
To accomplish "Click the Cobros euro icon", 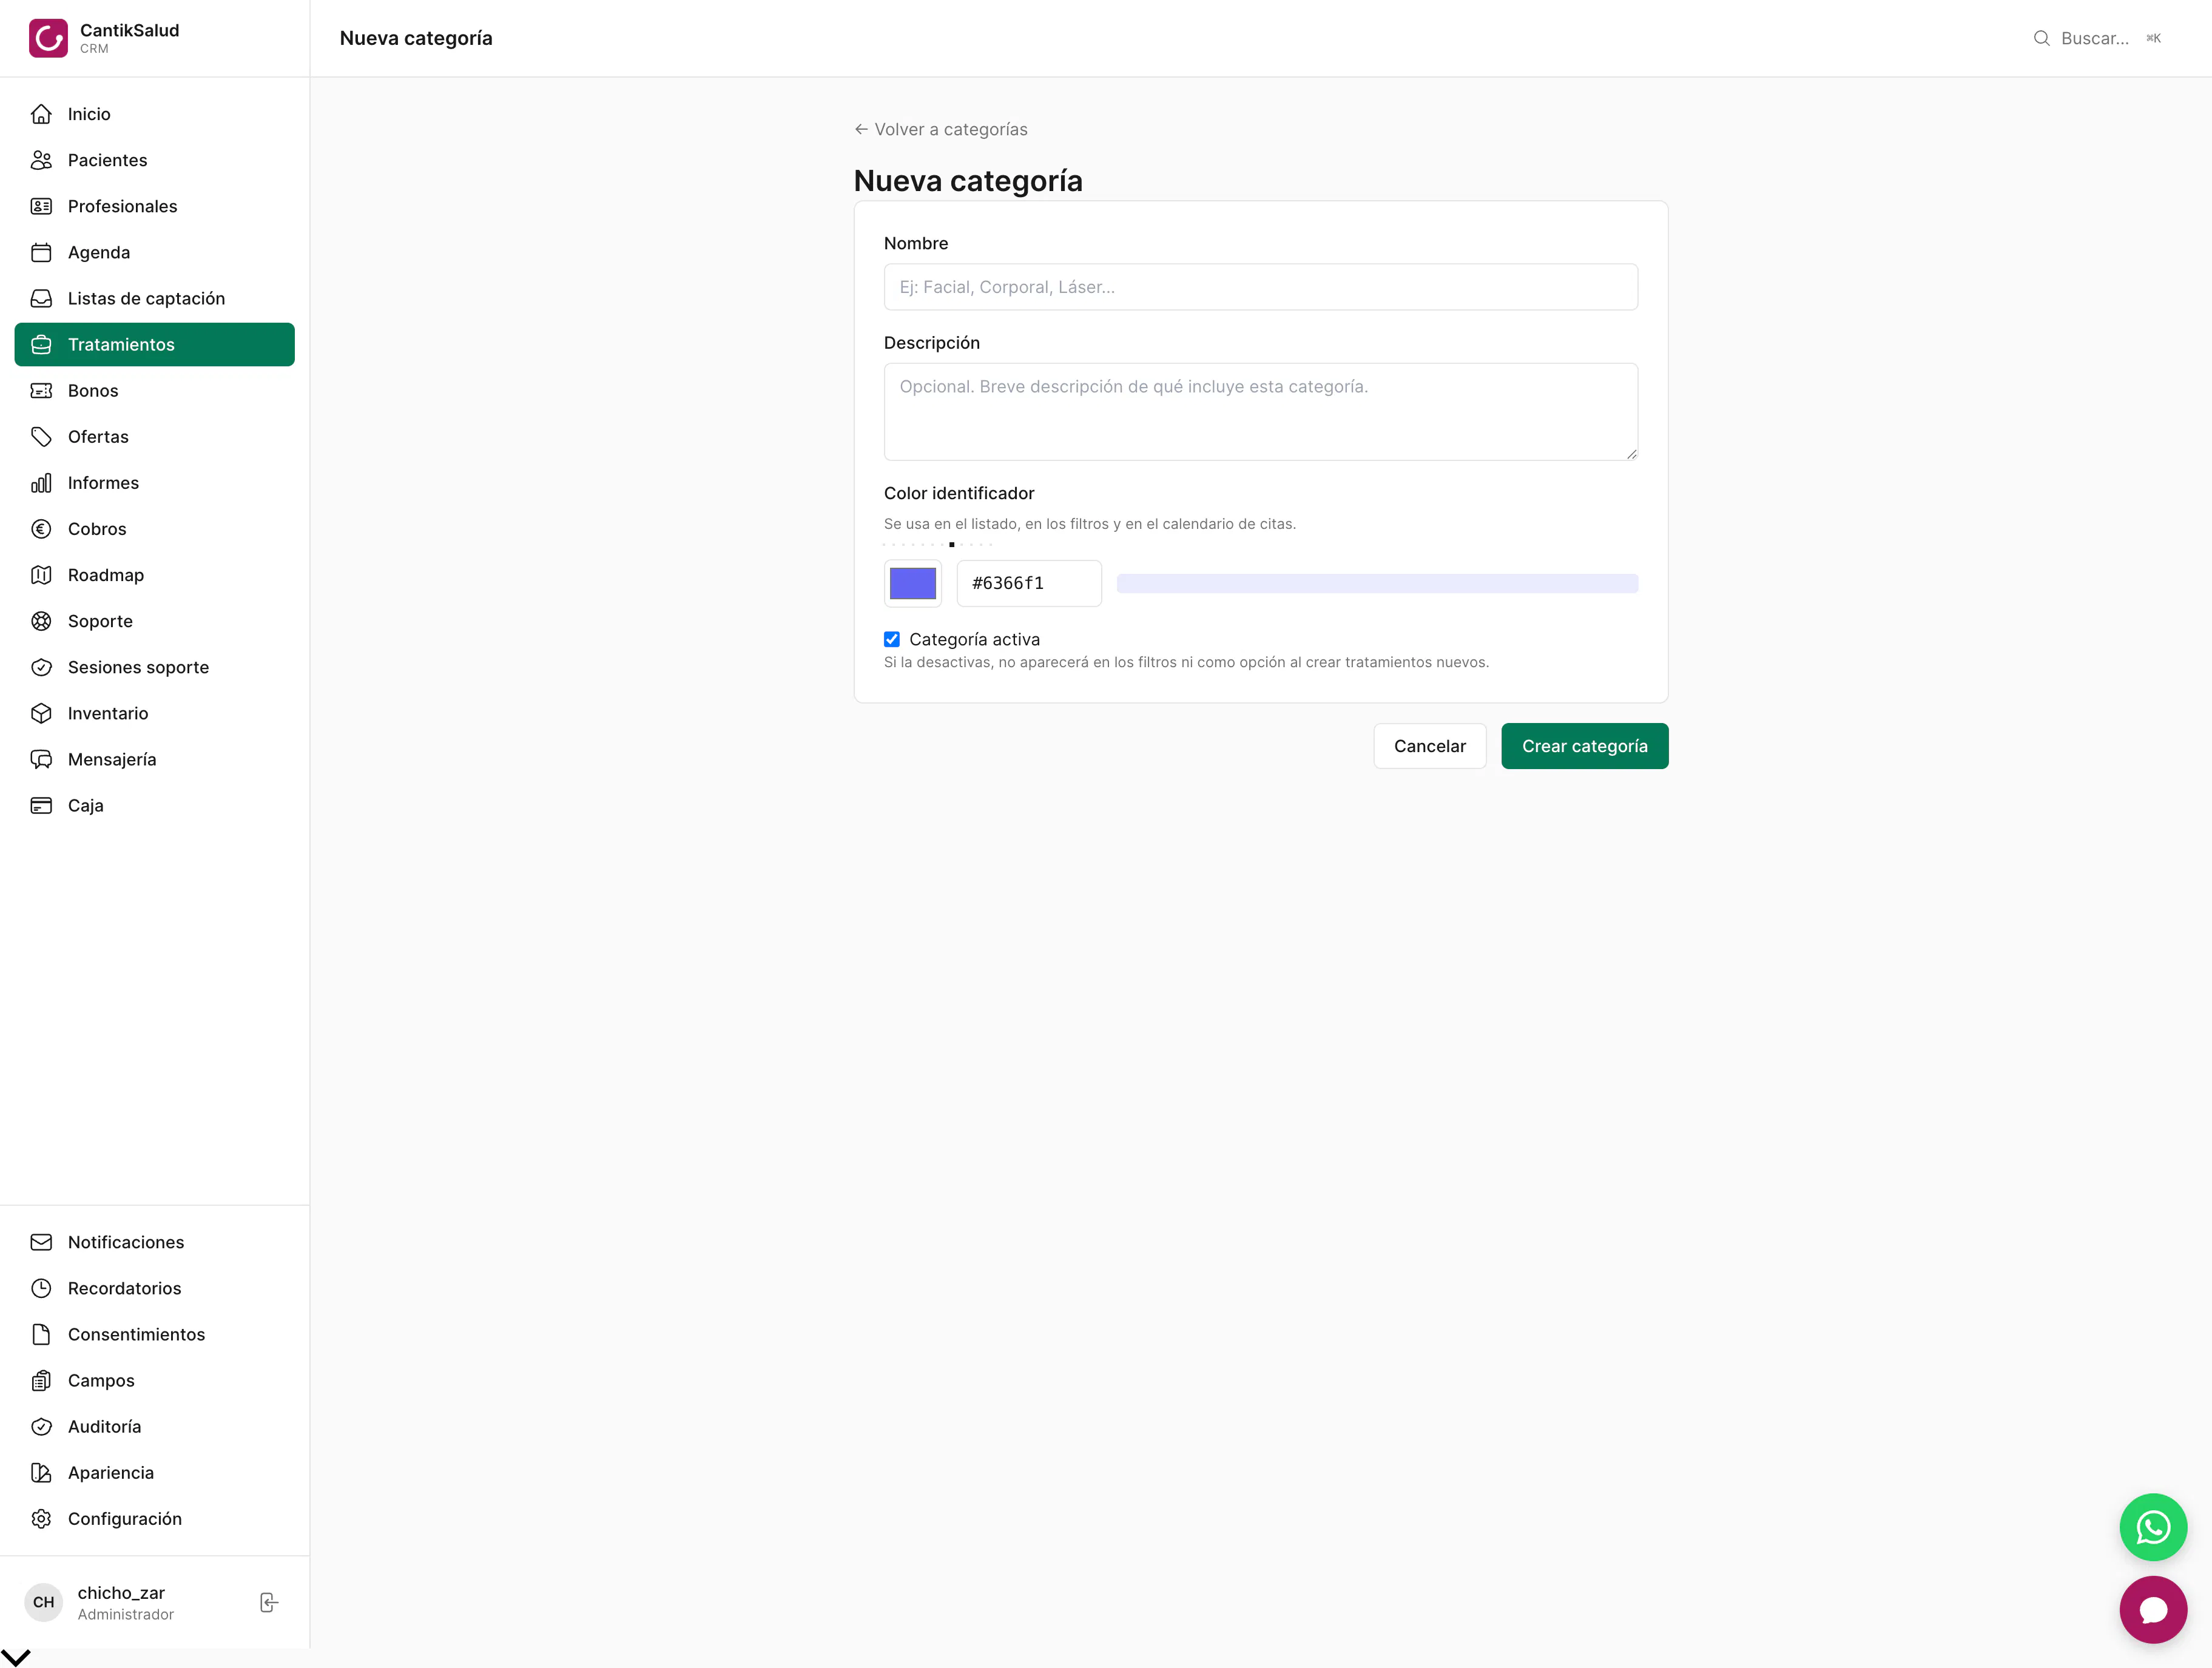I will [x=41, y=529].
